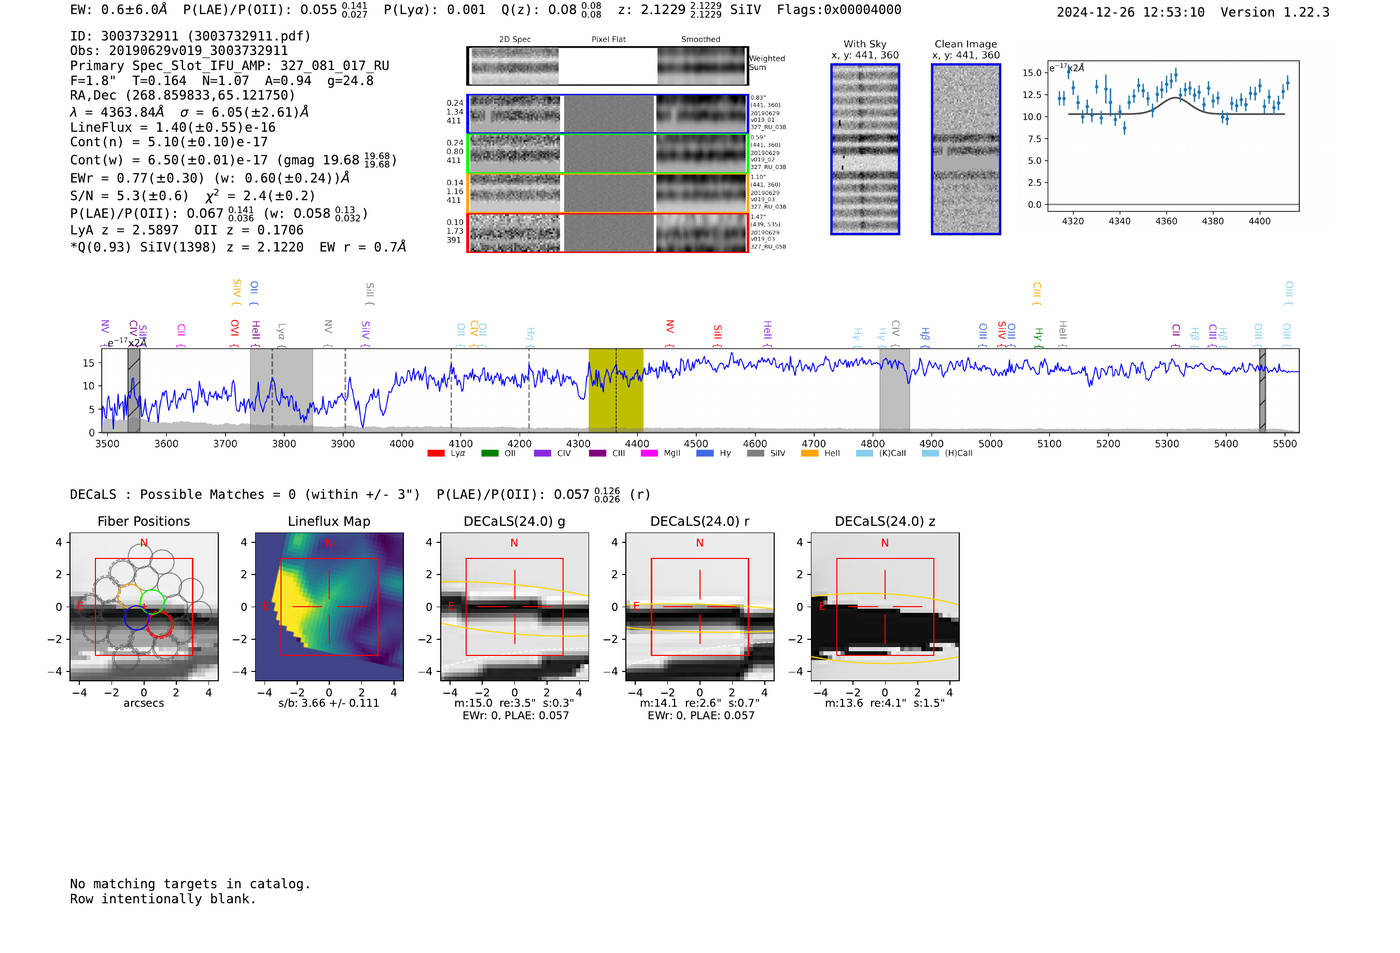Click the (H)CaII legend entry
The image size is (1400, 953).
click(x=947, y=453)
